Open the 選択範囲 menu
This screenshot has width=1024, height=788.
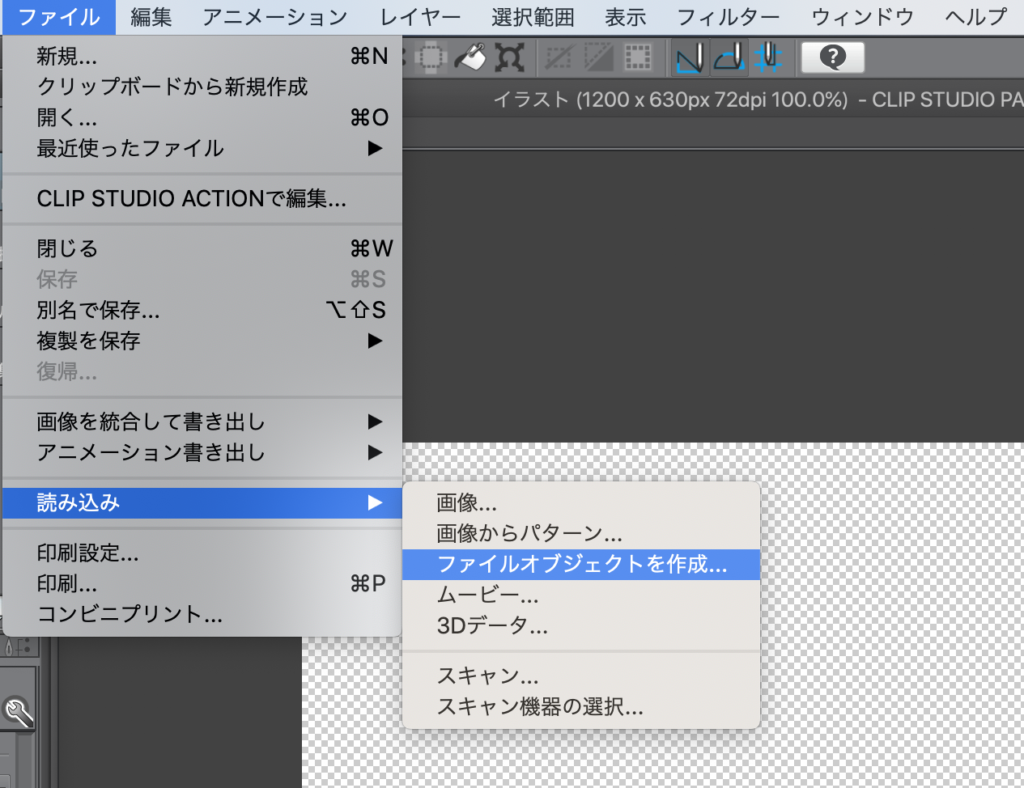point(533,17)
